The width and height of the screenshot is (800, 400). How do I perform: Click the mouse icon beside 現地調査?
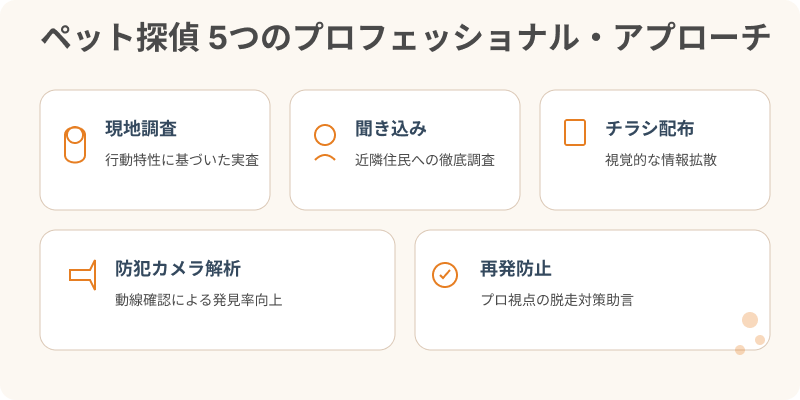[75, 145]
